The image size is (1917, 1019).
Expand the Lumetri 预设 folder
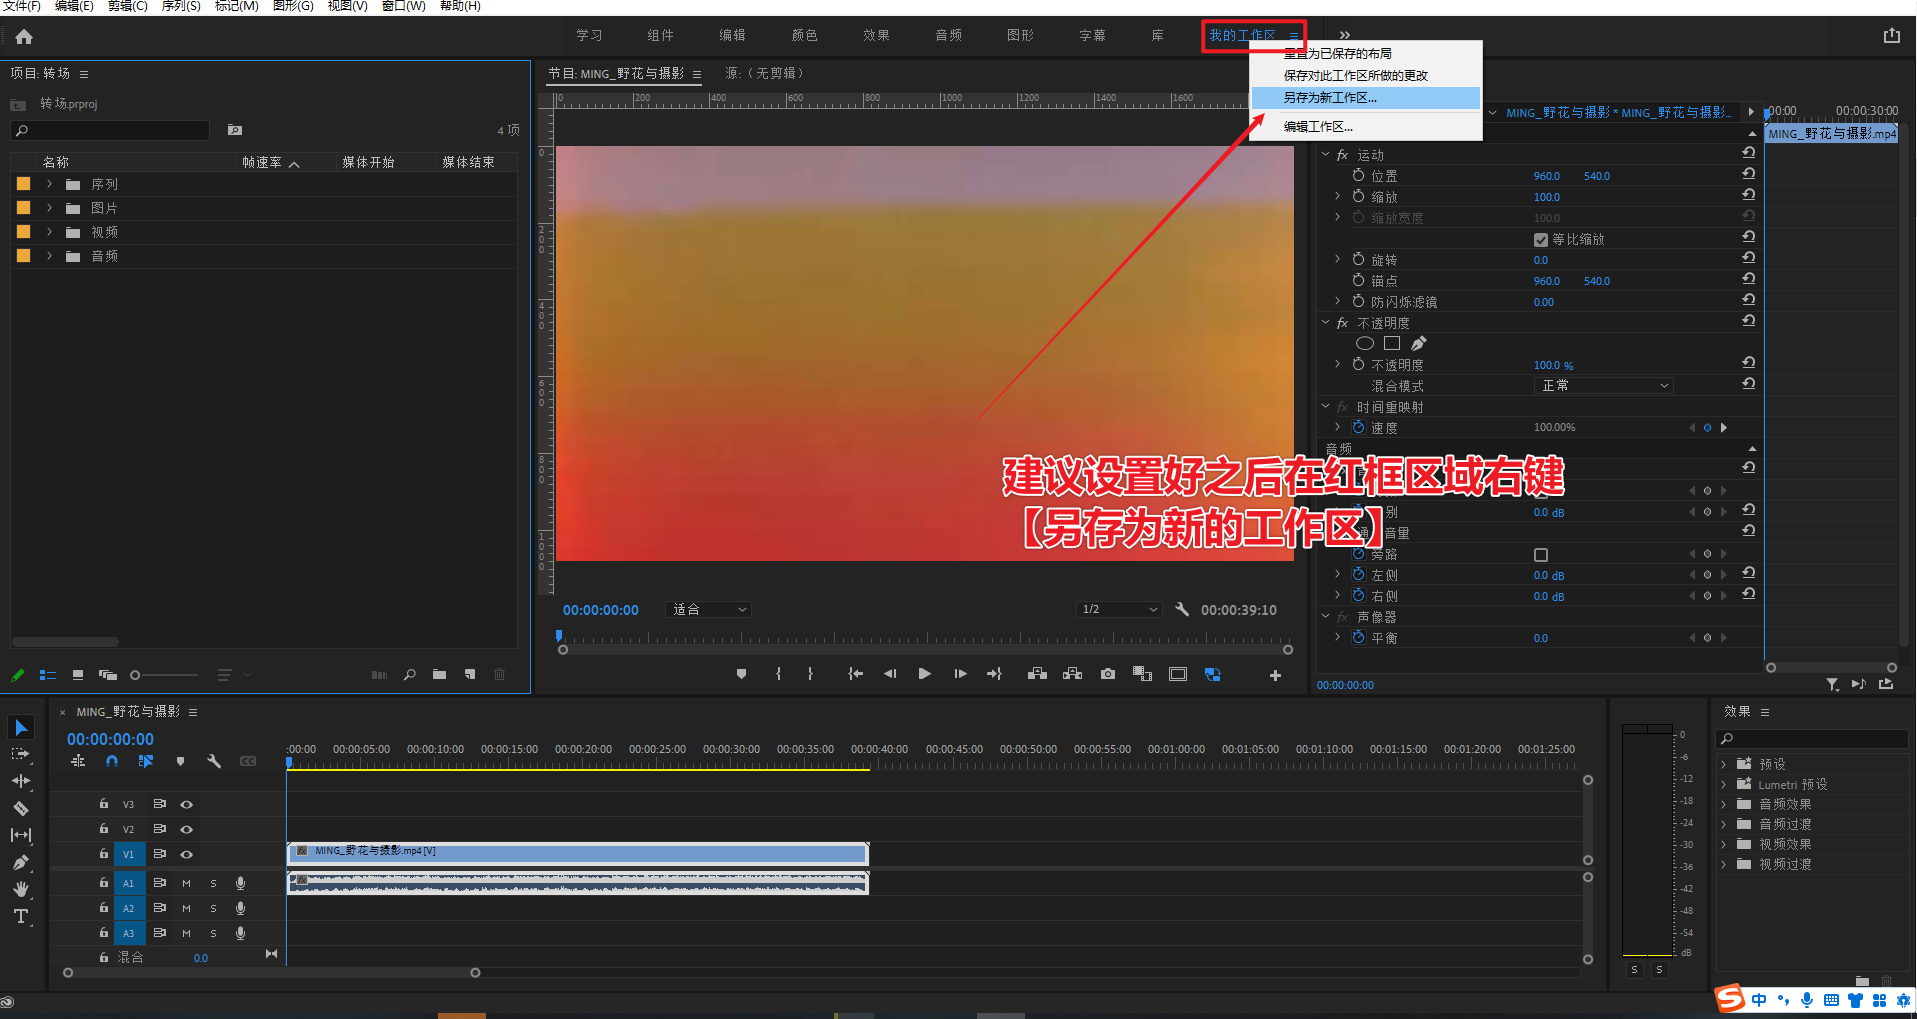(x=1724, y=784)
